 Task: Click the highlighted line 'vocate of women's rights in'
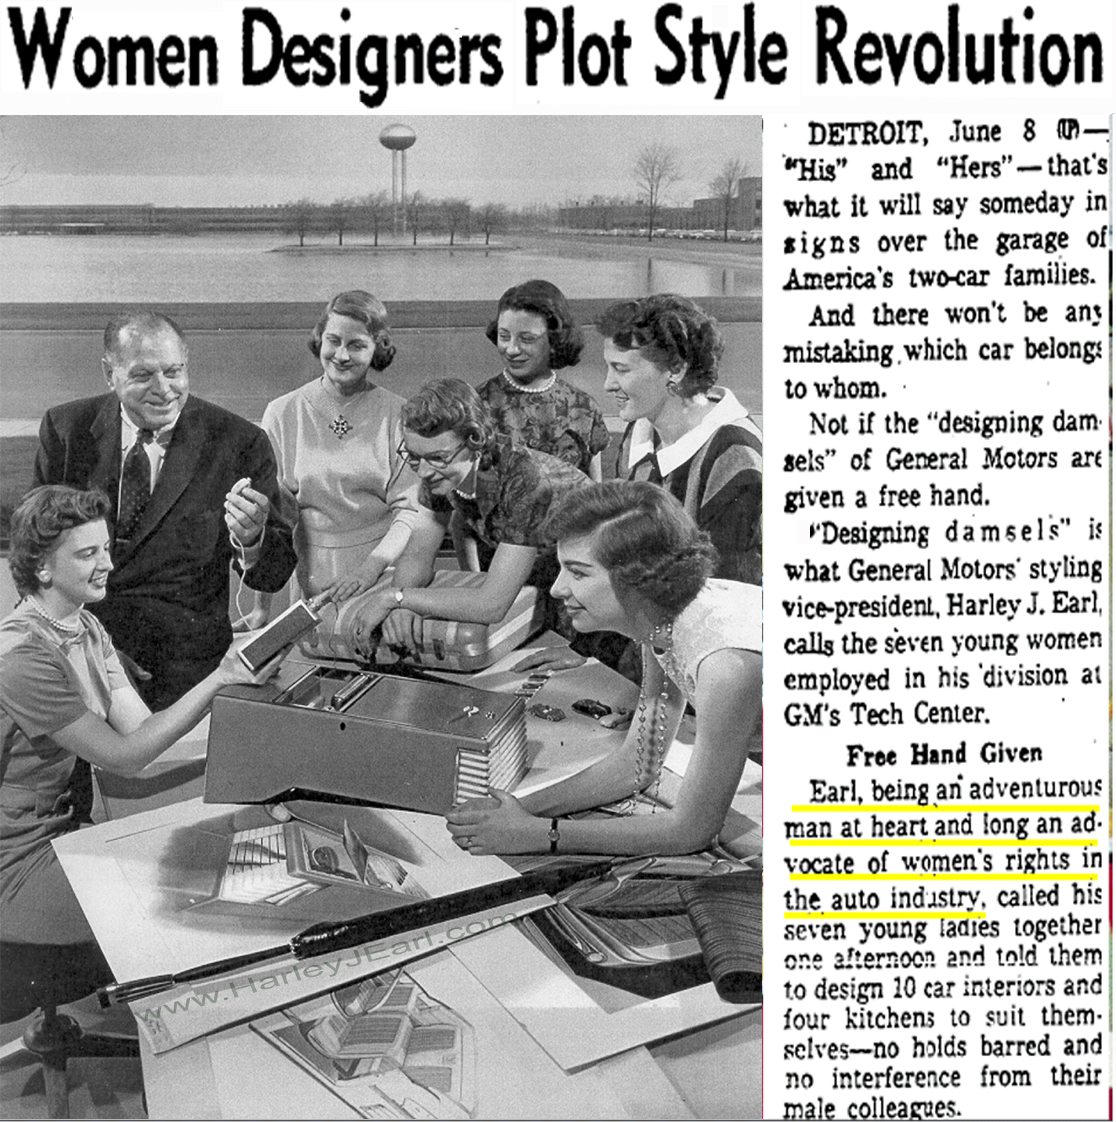[x=943, y=862]
